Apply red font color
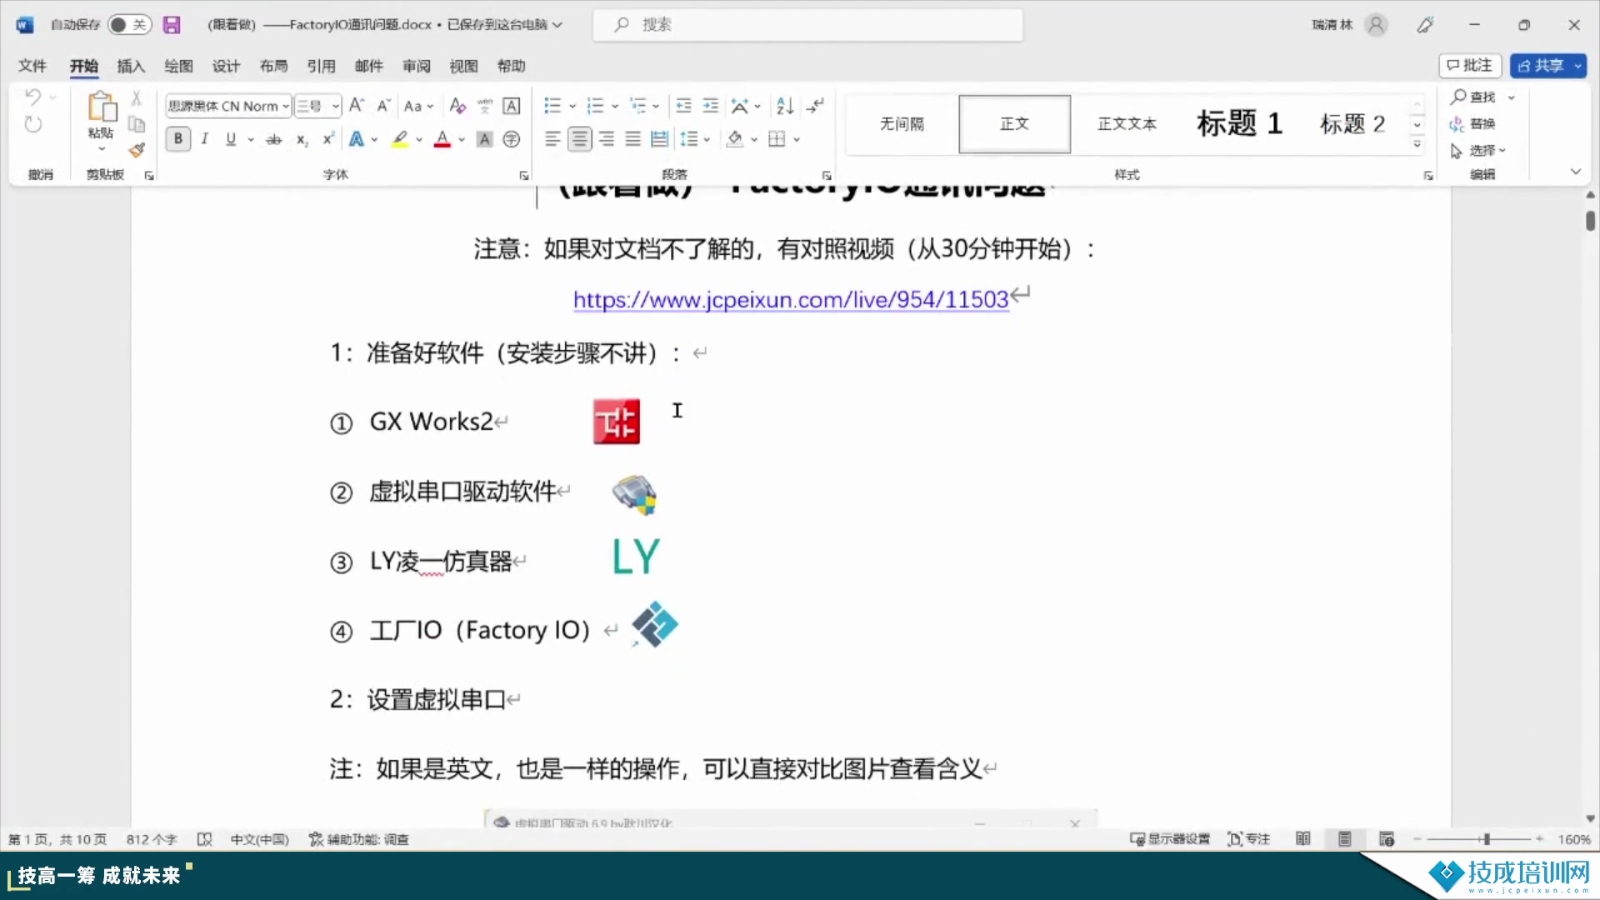Image resolution: width=1600 pixels, height=900 pixels. [442, 139]
